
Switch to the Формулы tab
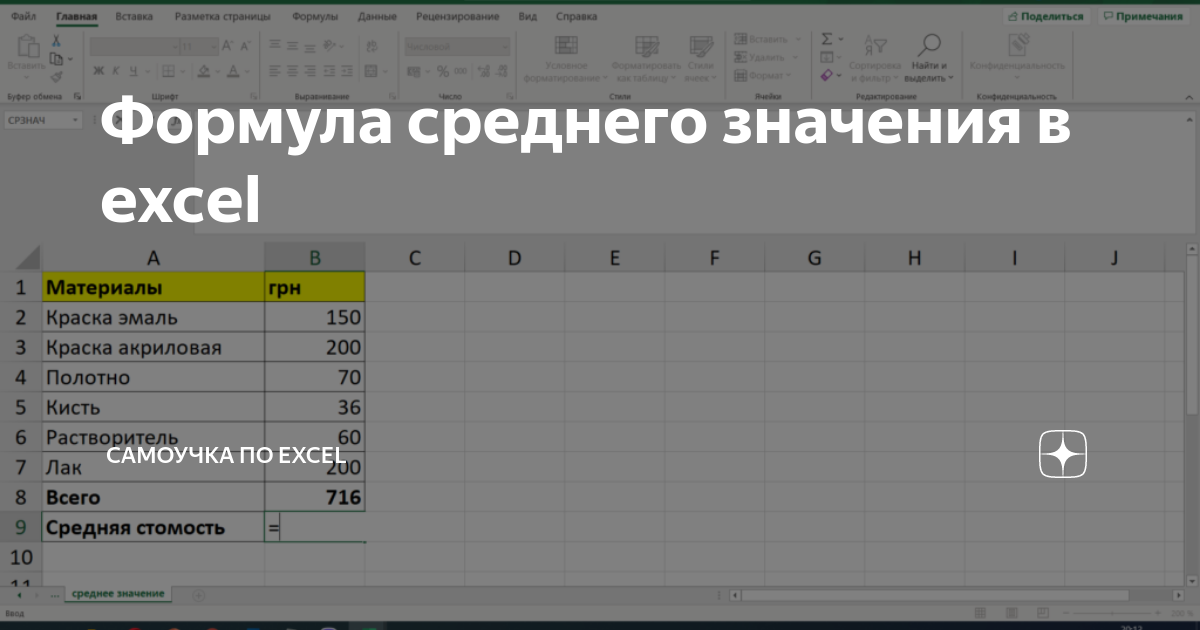tap(315, 17)
